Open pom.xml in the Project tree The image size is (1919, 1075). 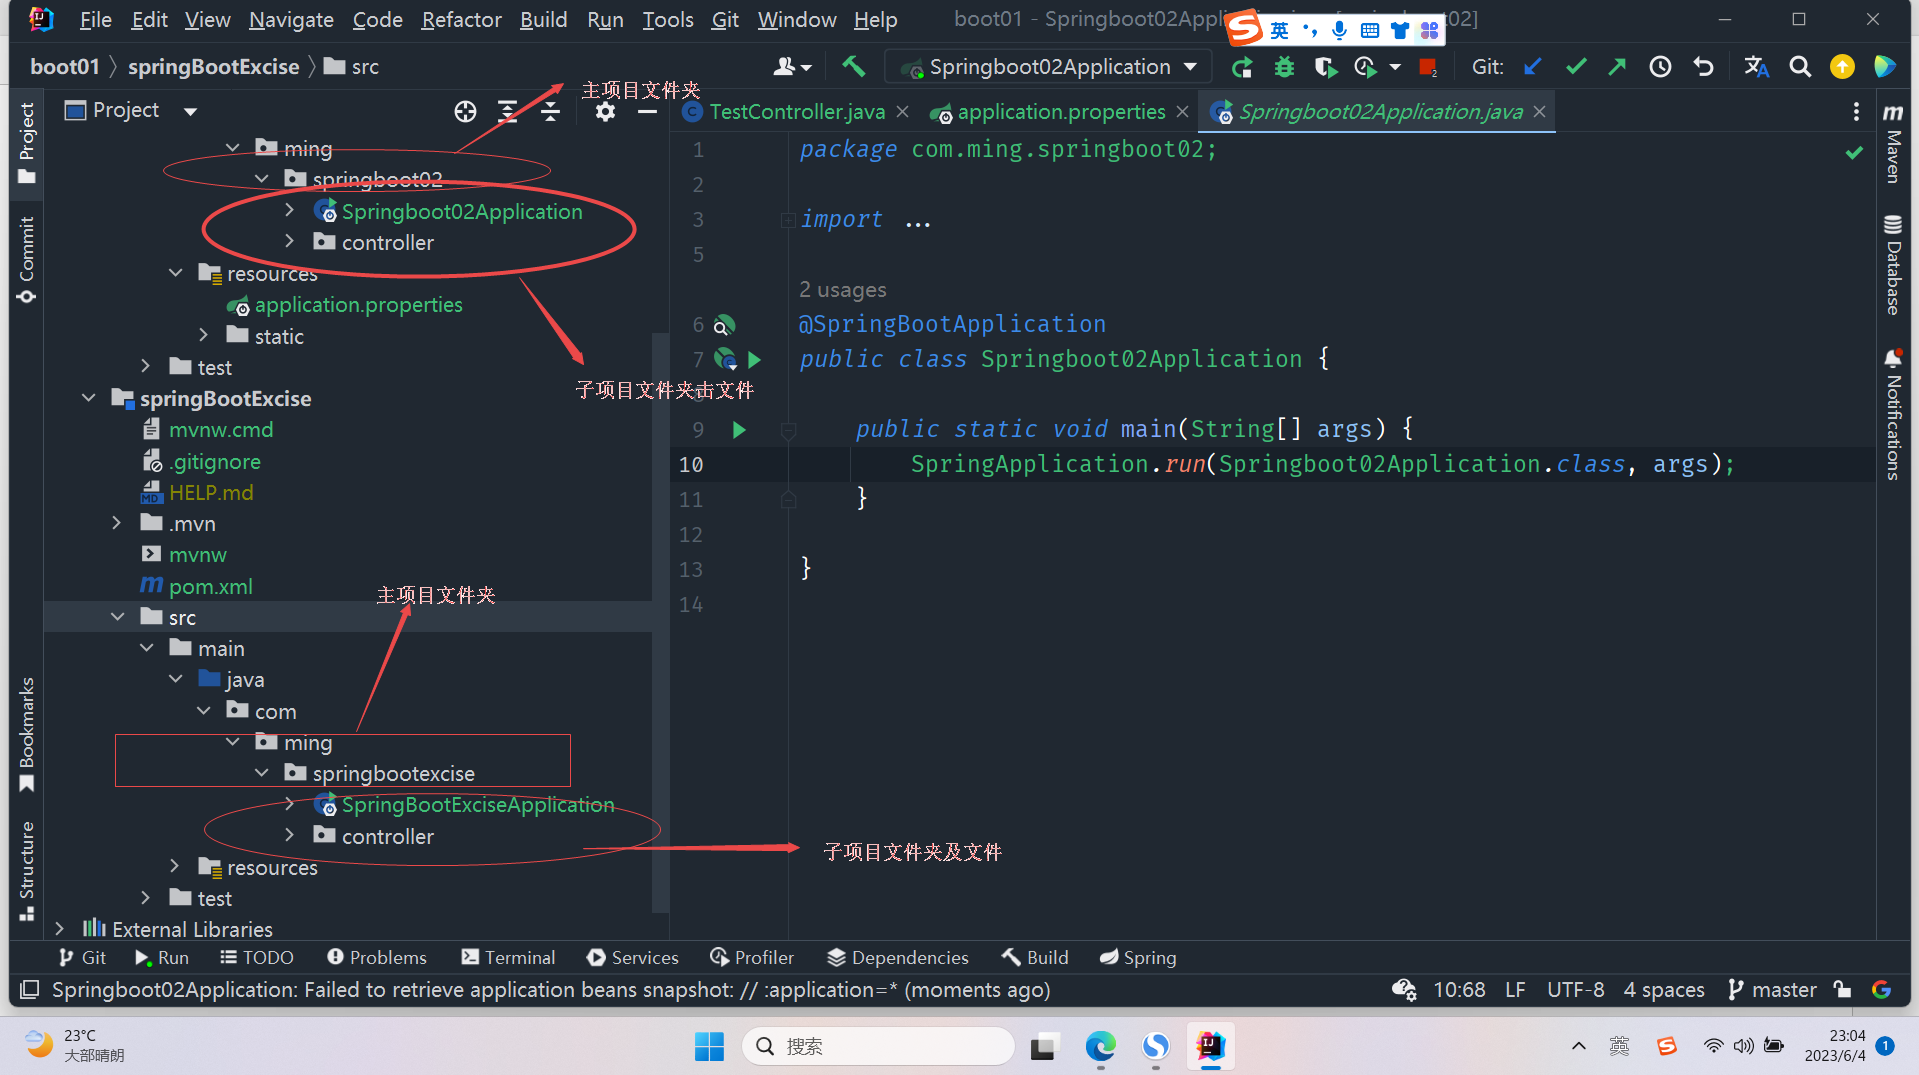click(x=210, y=586)
